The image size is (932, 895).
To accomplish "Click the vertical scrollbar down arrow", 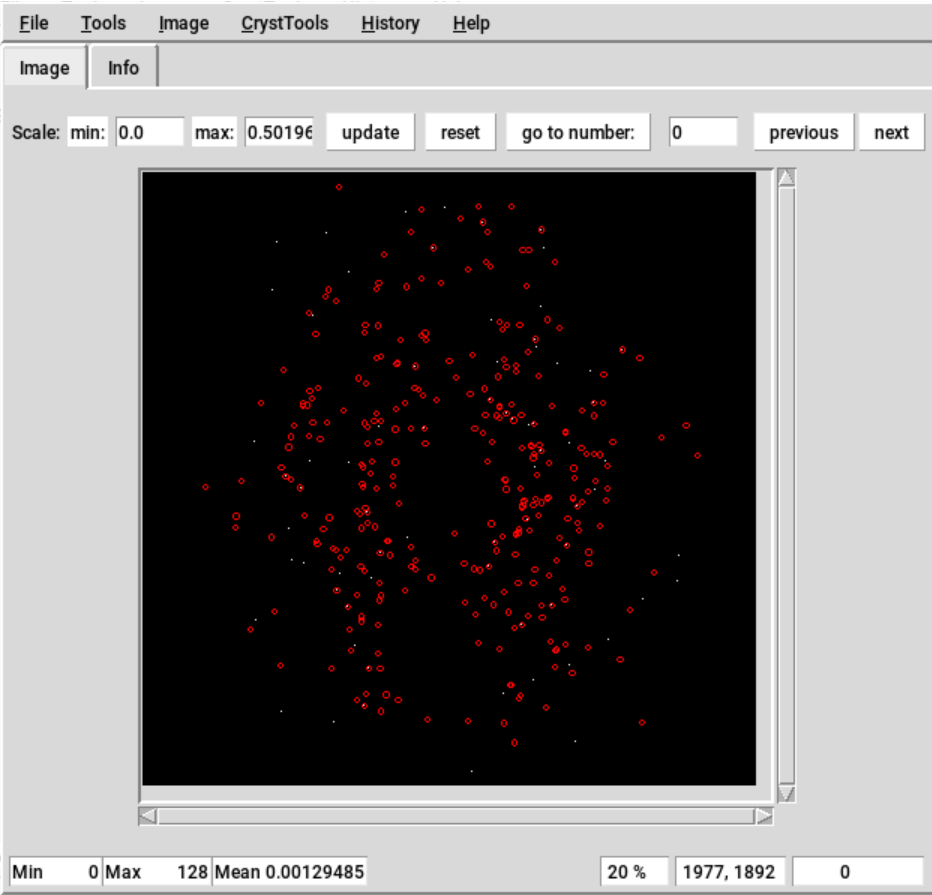I will pos(786,793).
